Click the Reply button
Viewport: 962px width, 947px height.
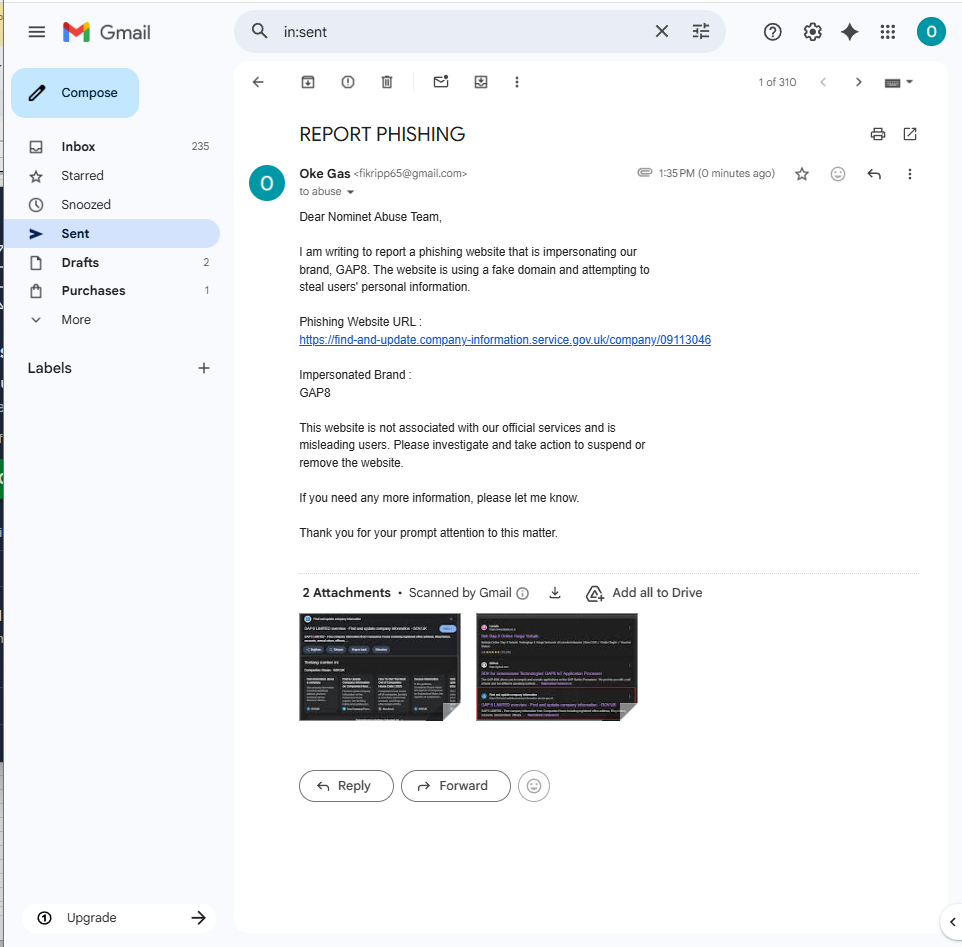tap(346, 786)
